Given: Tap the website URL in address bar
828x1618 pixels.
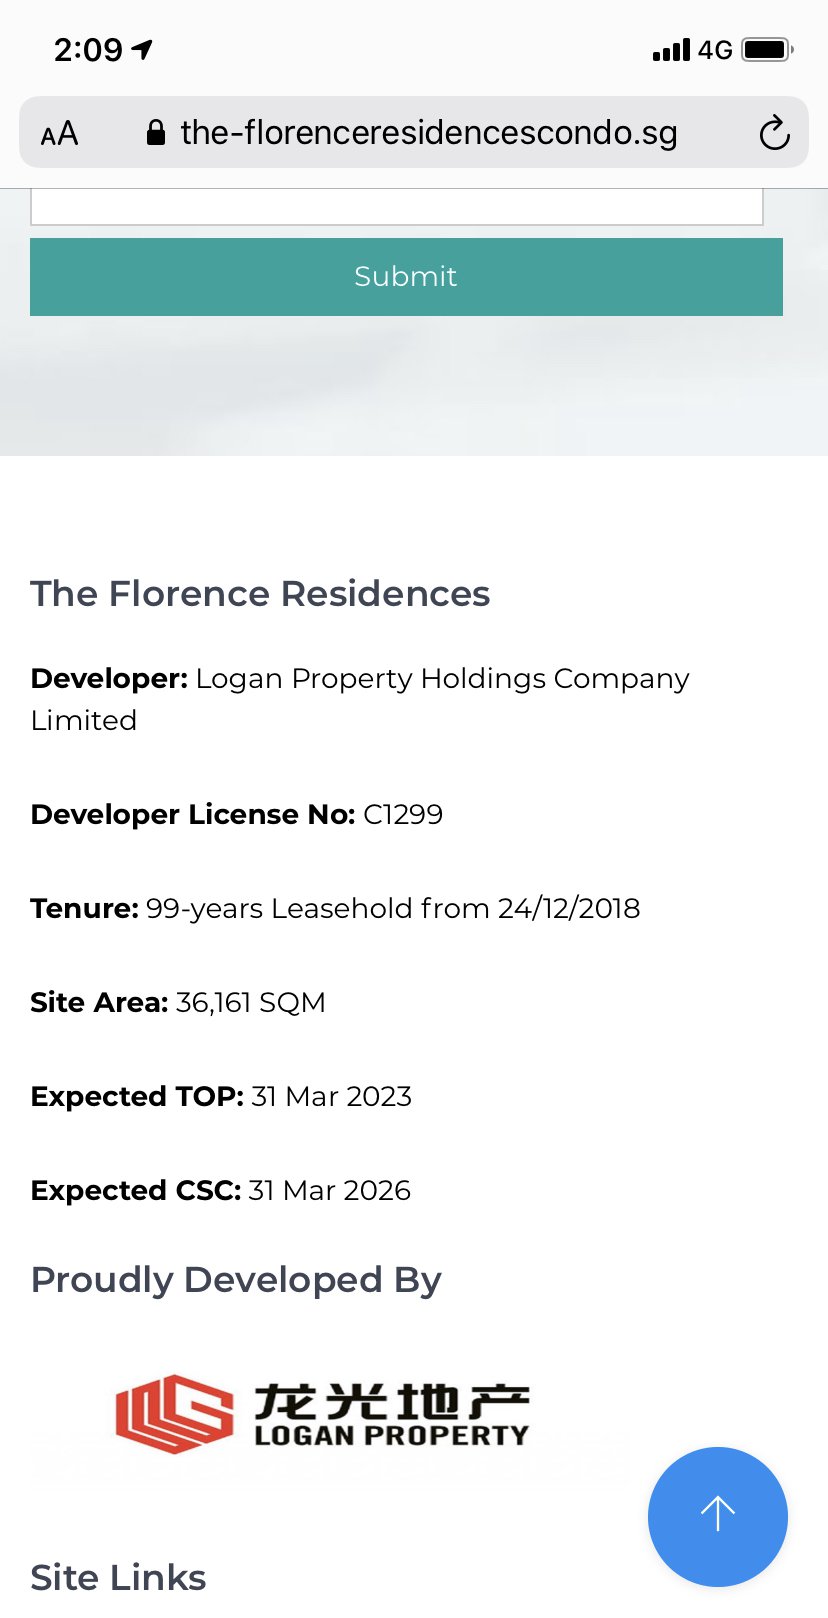Looking at the screenshot, I should 428,133.
